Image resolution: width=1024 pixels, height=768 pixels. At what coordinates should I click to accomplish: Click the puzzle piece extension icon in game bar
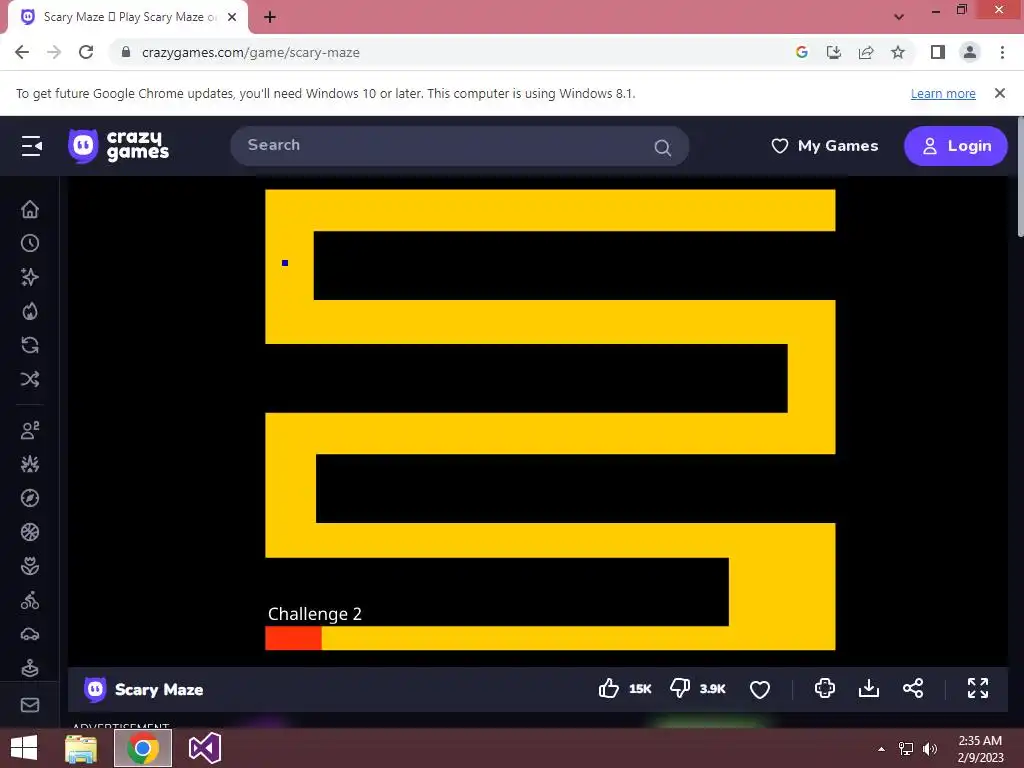click(x=825, y=688)
